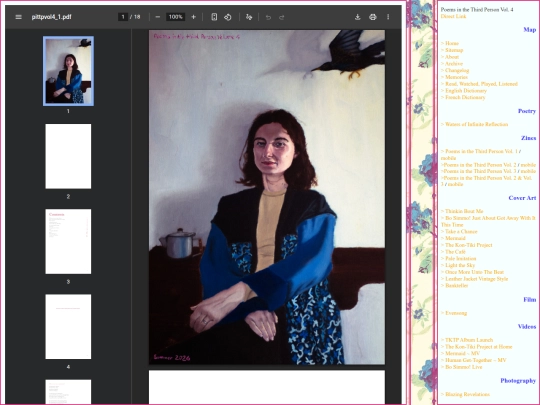The width and height of the screenshot is (540, 405).
Task: Click the page number field showing 1
Action: tap(123, 17)
